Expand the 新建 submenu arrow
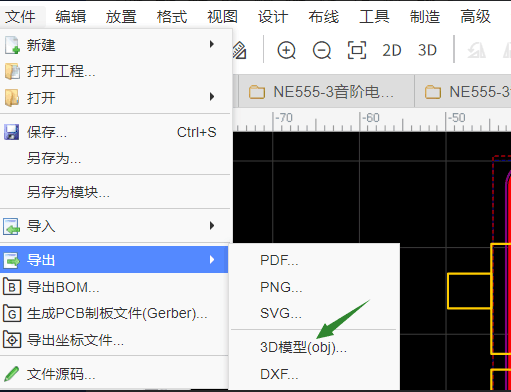The image size is (511, 392). point(212,44)
